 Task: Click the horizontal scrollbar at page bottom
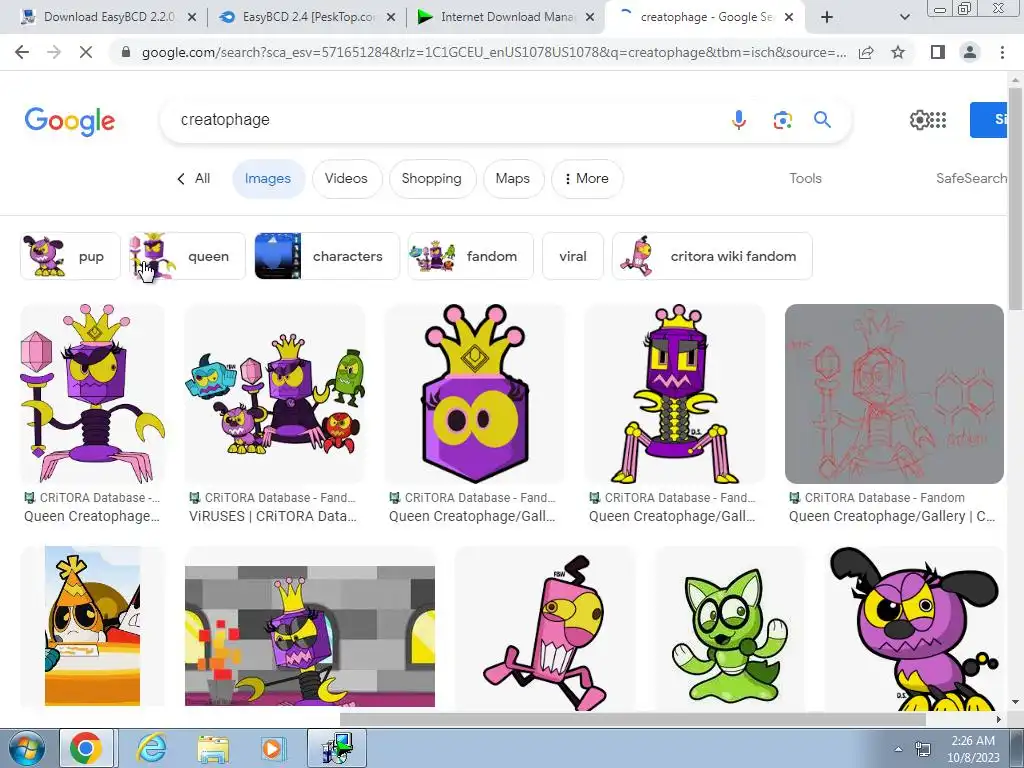click(632, 719)
